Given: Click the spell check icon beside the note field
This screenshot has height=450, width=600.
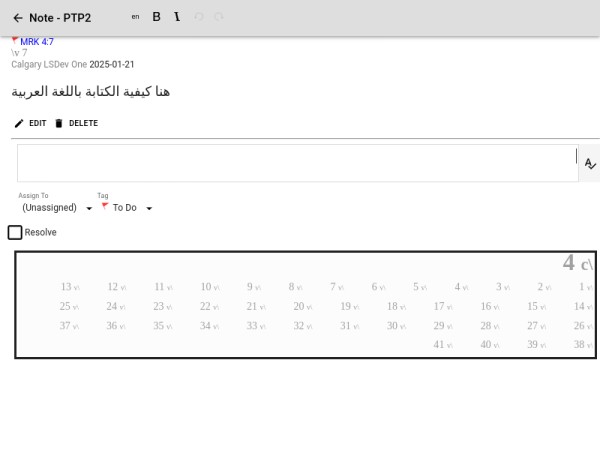Looking at the screenshot, I should click(590, 163).
